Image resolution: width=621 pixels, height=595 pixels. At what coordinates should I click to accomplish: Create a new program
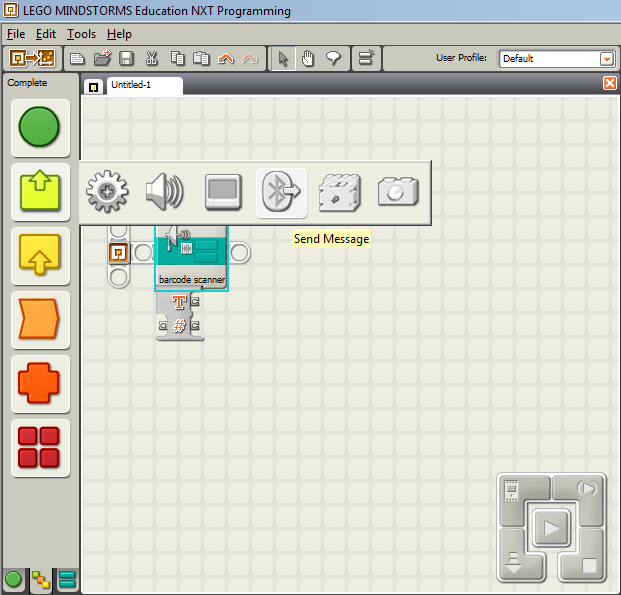[x=77, y=59]
